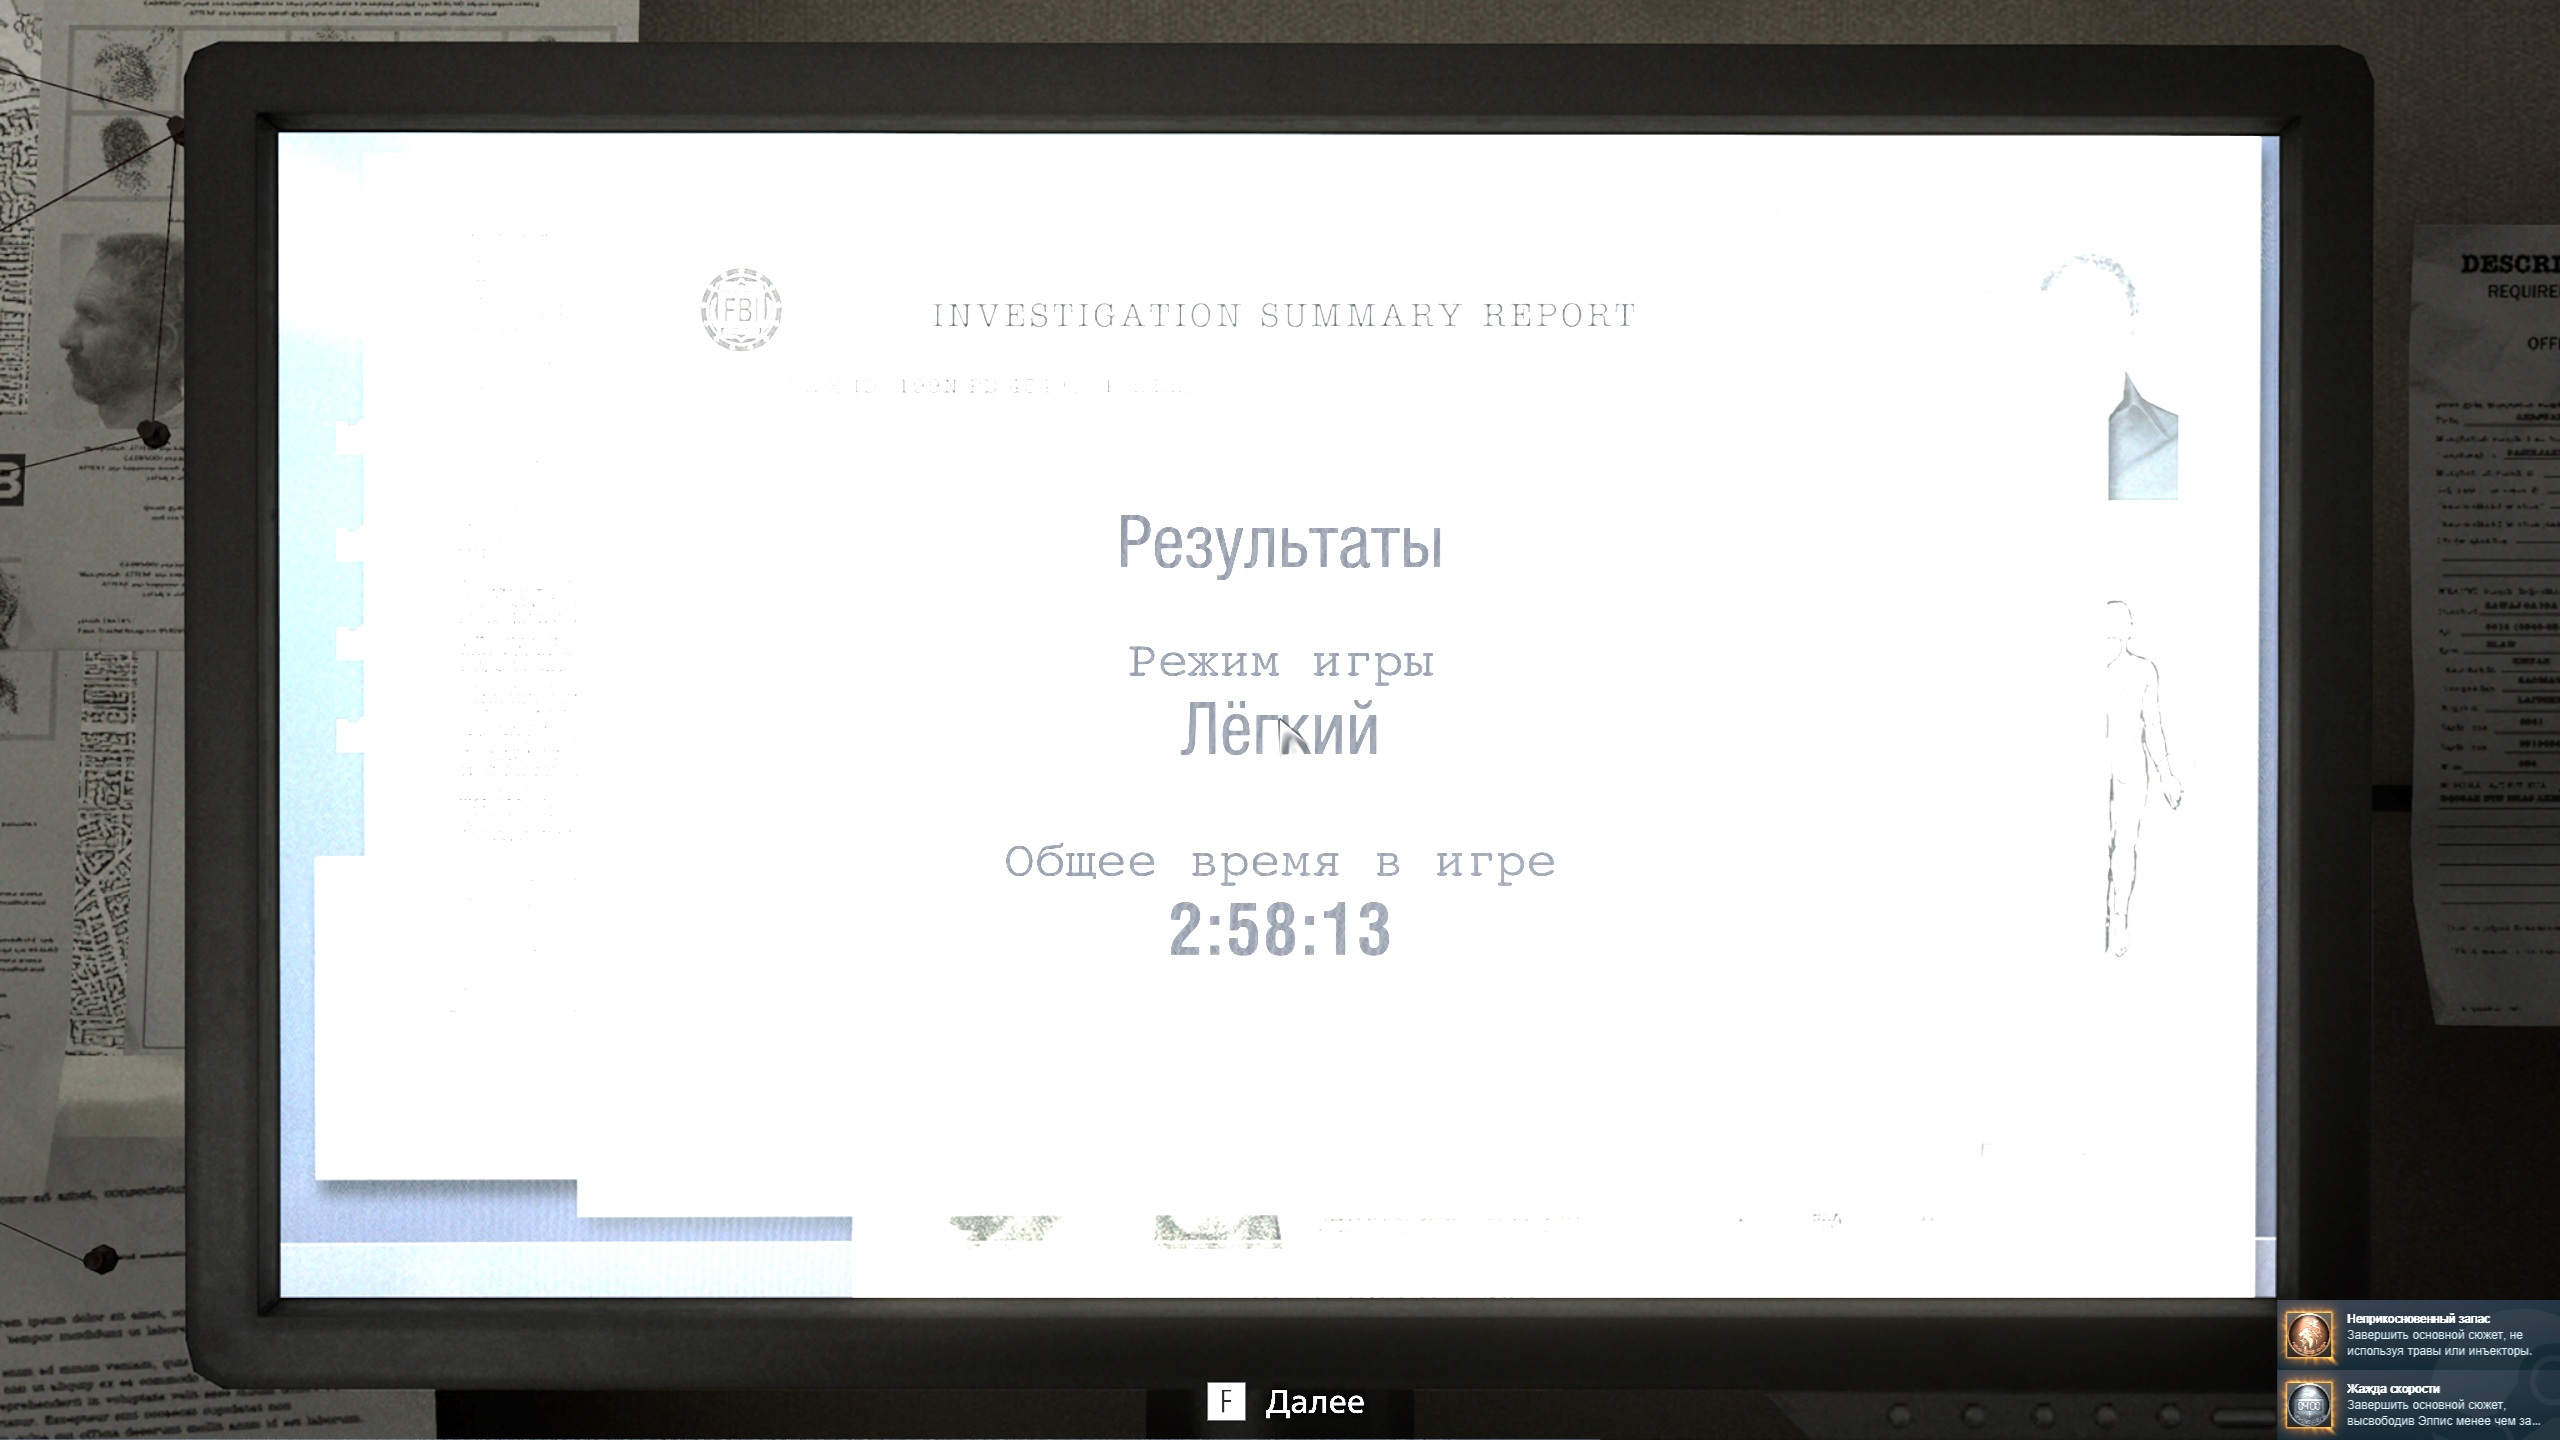Click the Общее время в игре label

click(x=1279, y=862)
